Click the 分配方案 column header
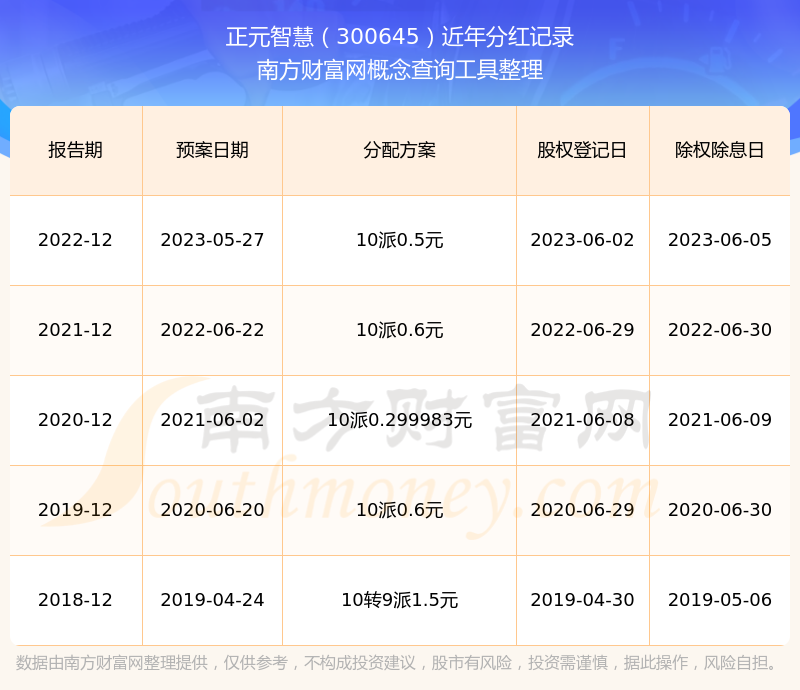This screenshot has width=800, height=690. point(399,150)
